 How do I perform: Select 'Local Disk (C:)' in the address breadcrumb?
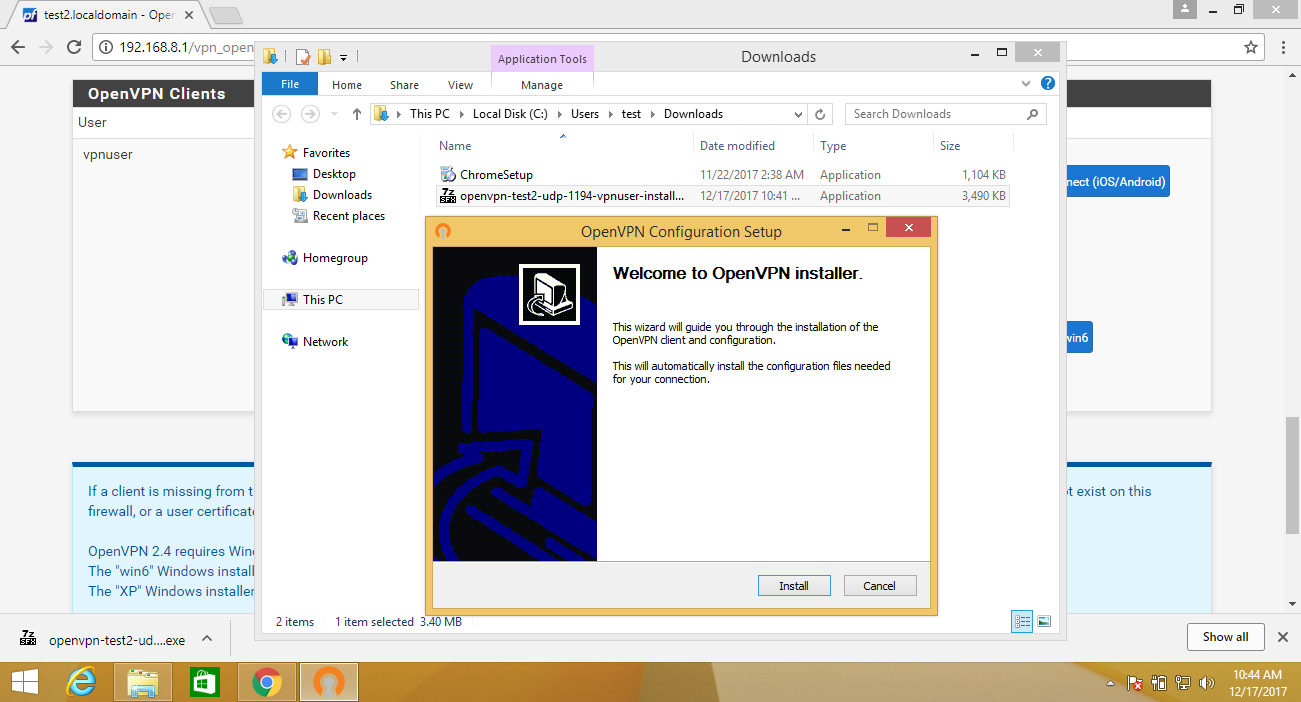click(x=510, y=114)
